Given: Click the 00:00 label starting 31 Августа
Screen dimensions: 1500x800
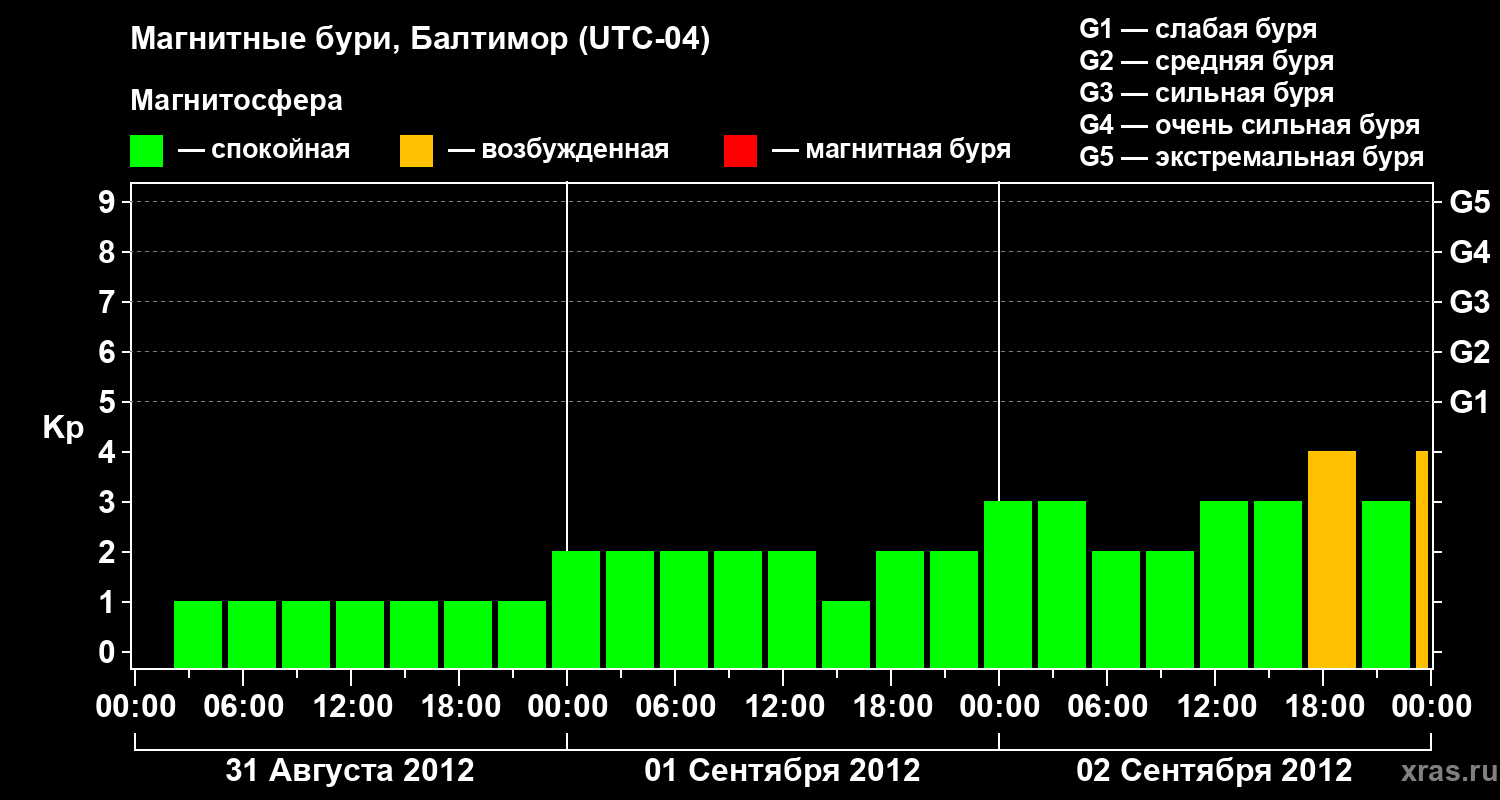Looking at the screenshot, I should [x=135, y=707].
